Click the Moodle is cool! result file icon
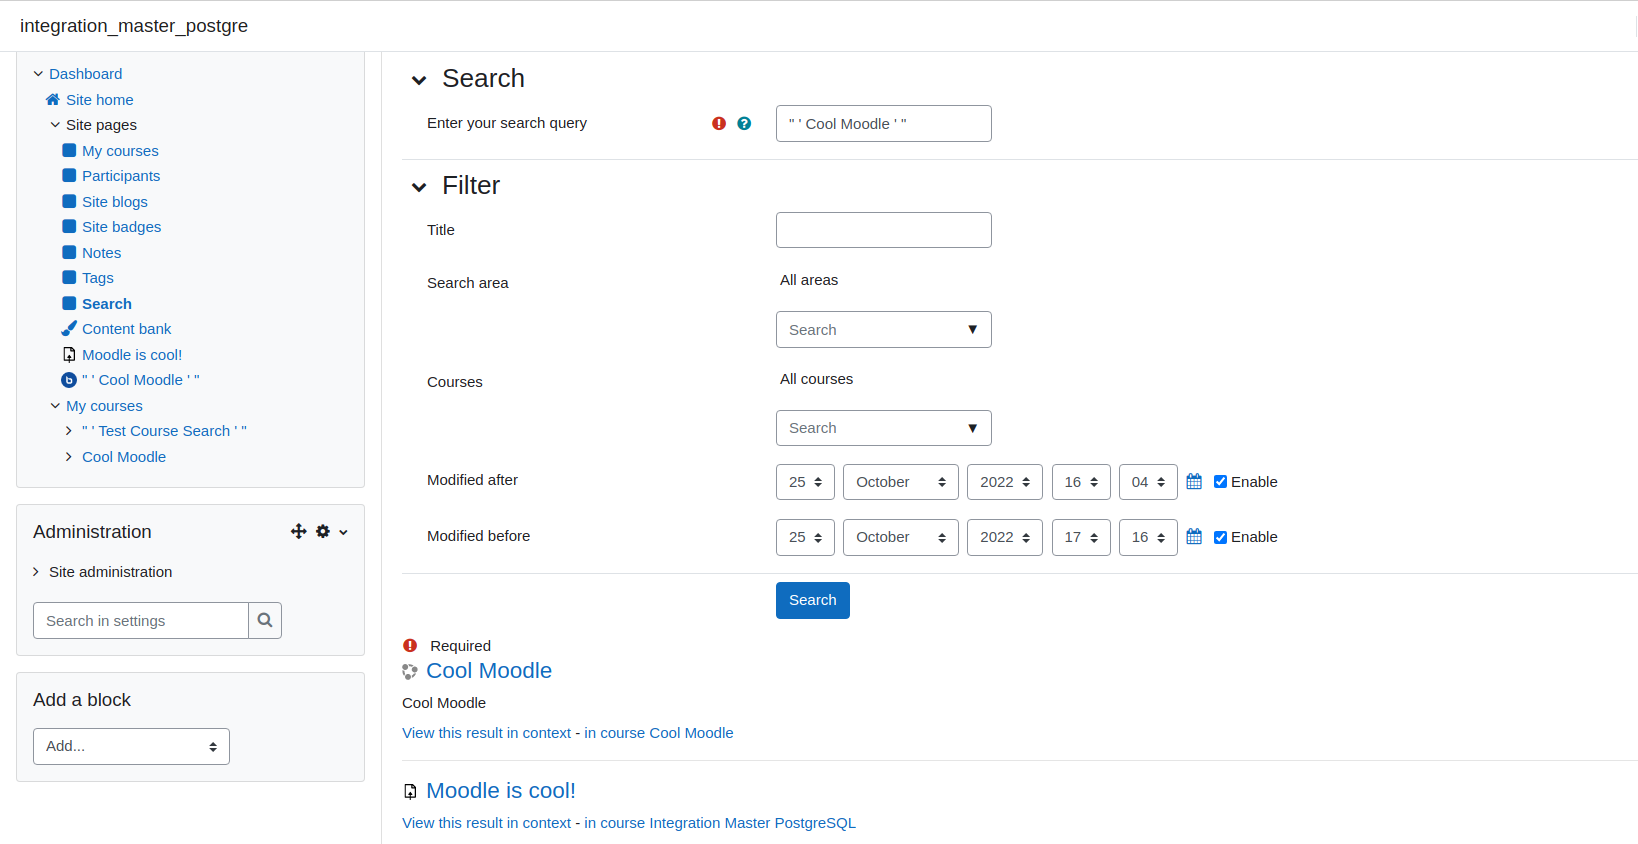The image size is (1638, 844). click(410, 791)
